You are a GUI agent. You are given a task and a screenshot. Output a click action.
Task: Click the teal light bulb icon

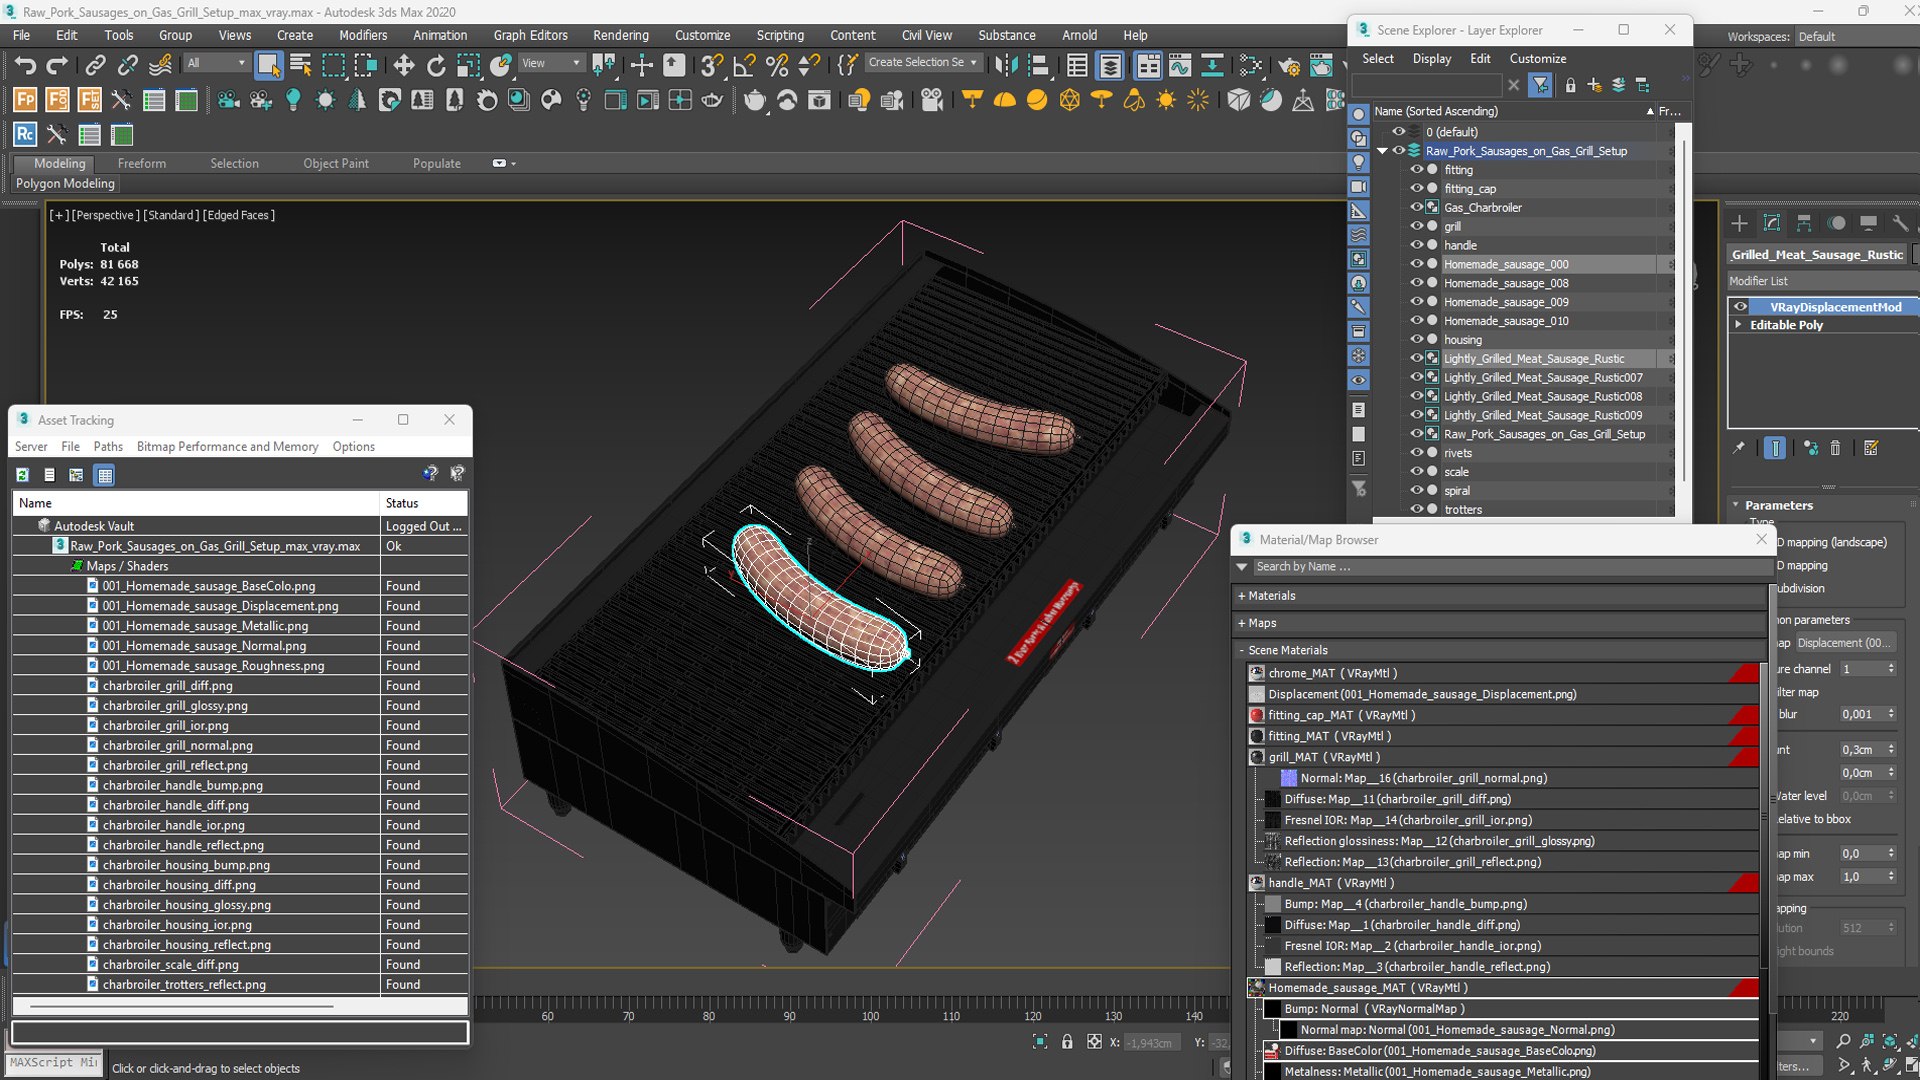point(293,100)
